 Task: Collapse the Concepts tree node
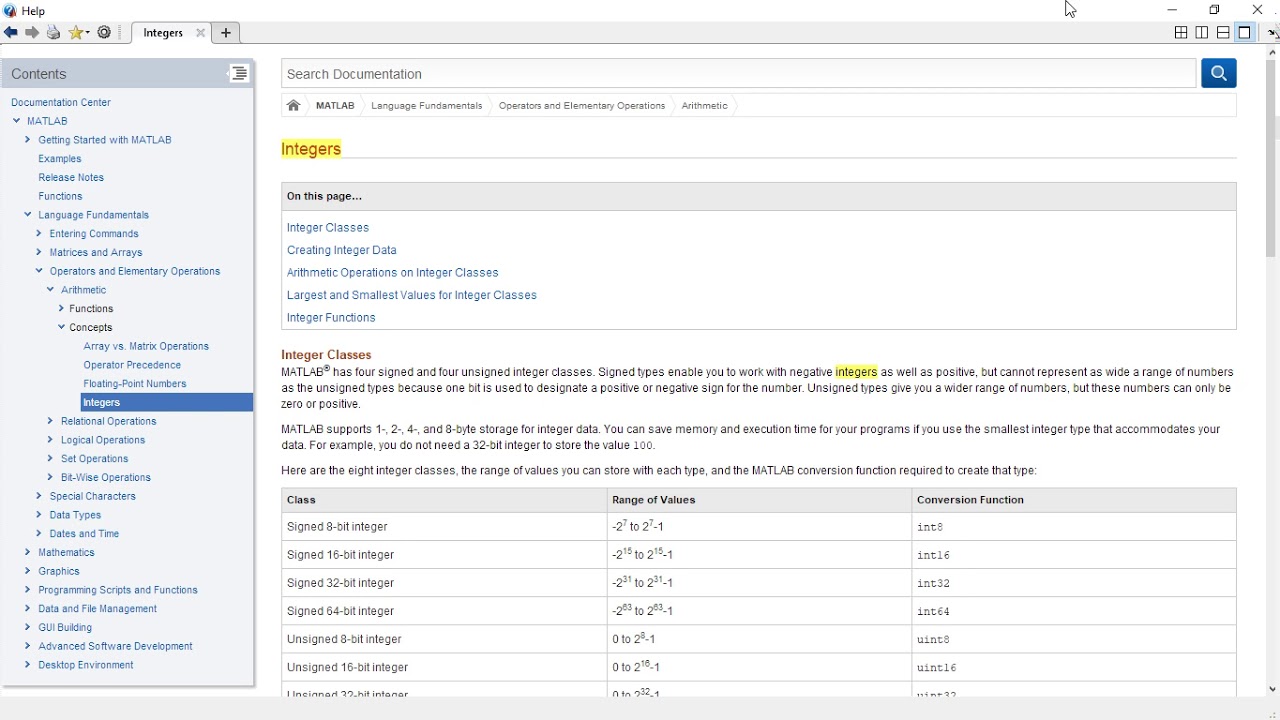pyautogui.click(x=61, y=328)
